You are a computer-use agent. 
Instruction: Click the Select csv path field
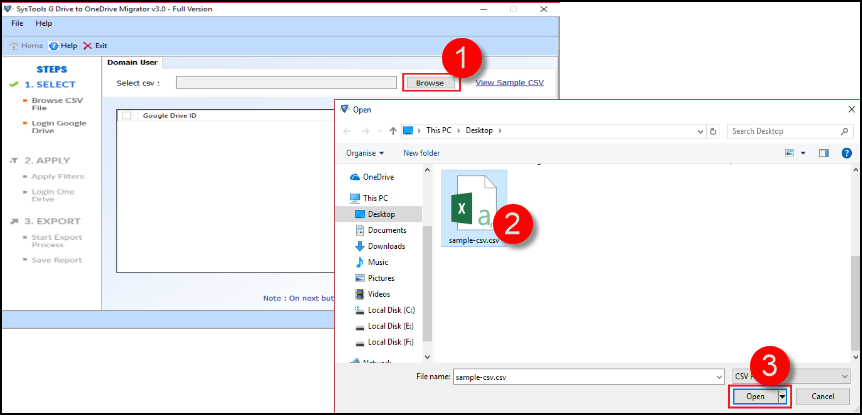point(286,82)
